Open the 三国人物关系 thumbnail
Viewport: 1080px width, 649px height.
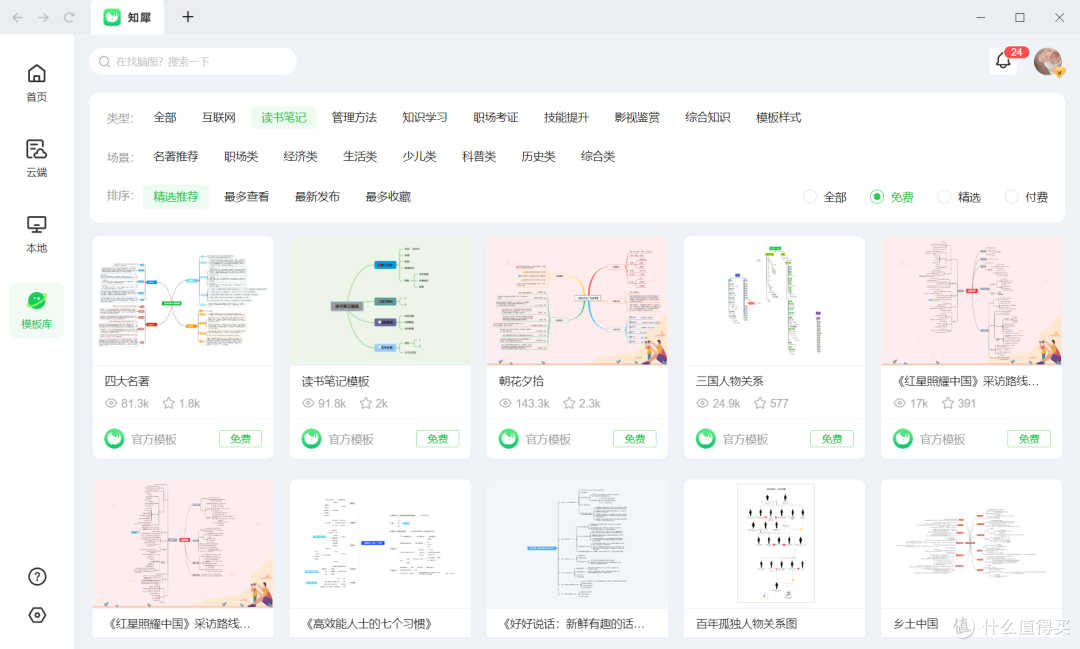coord(774,301)
